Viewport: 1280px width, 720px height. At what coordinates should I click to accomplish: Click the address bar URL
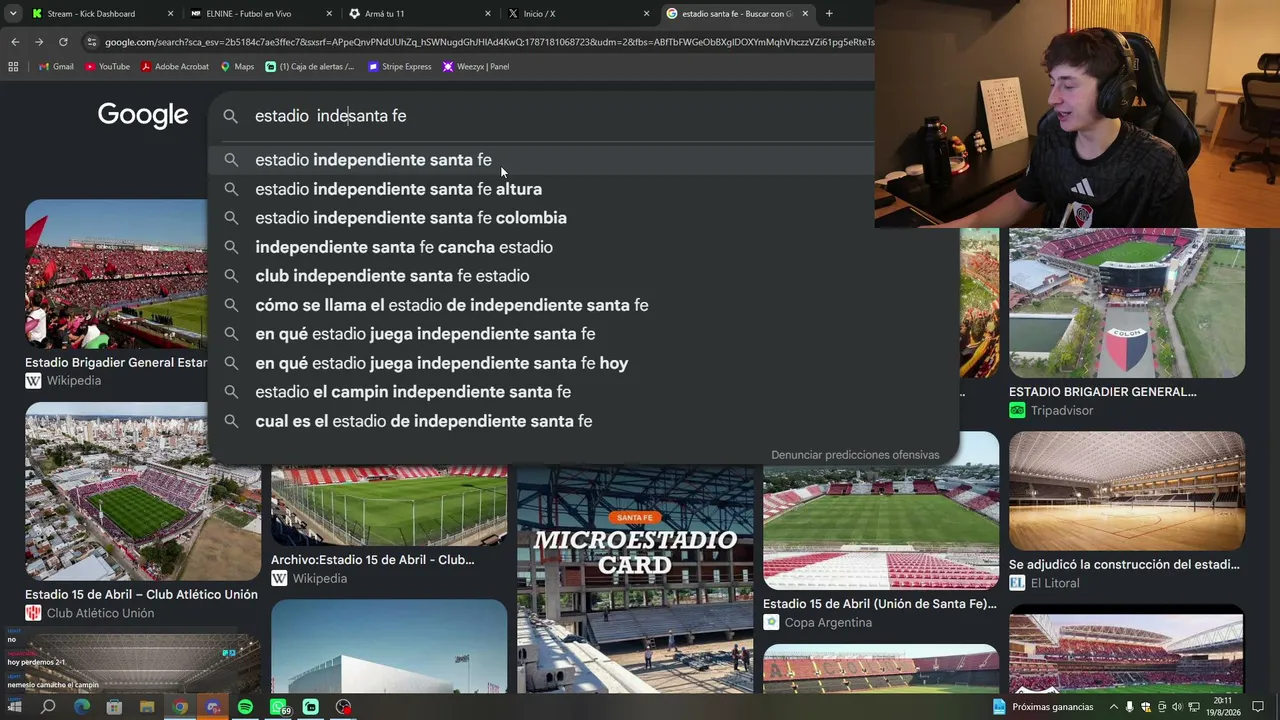(489, 42)
